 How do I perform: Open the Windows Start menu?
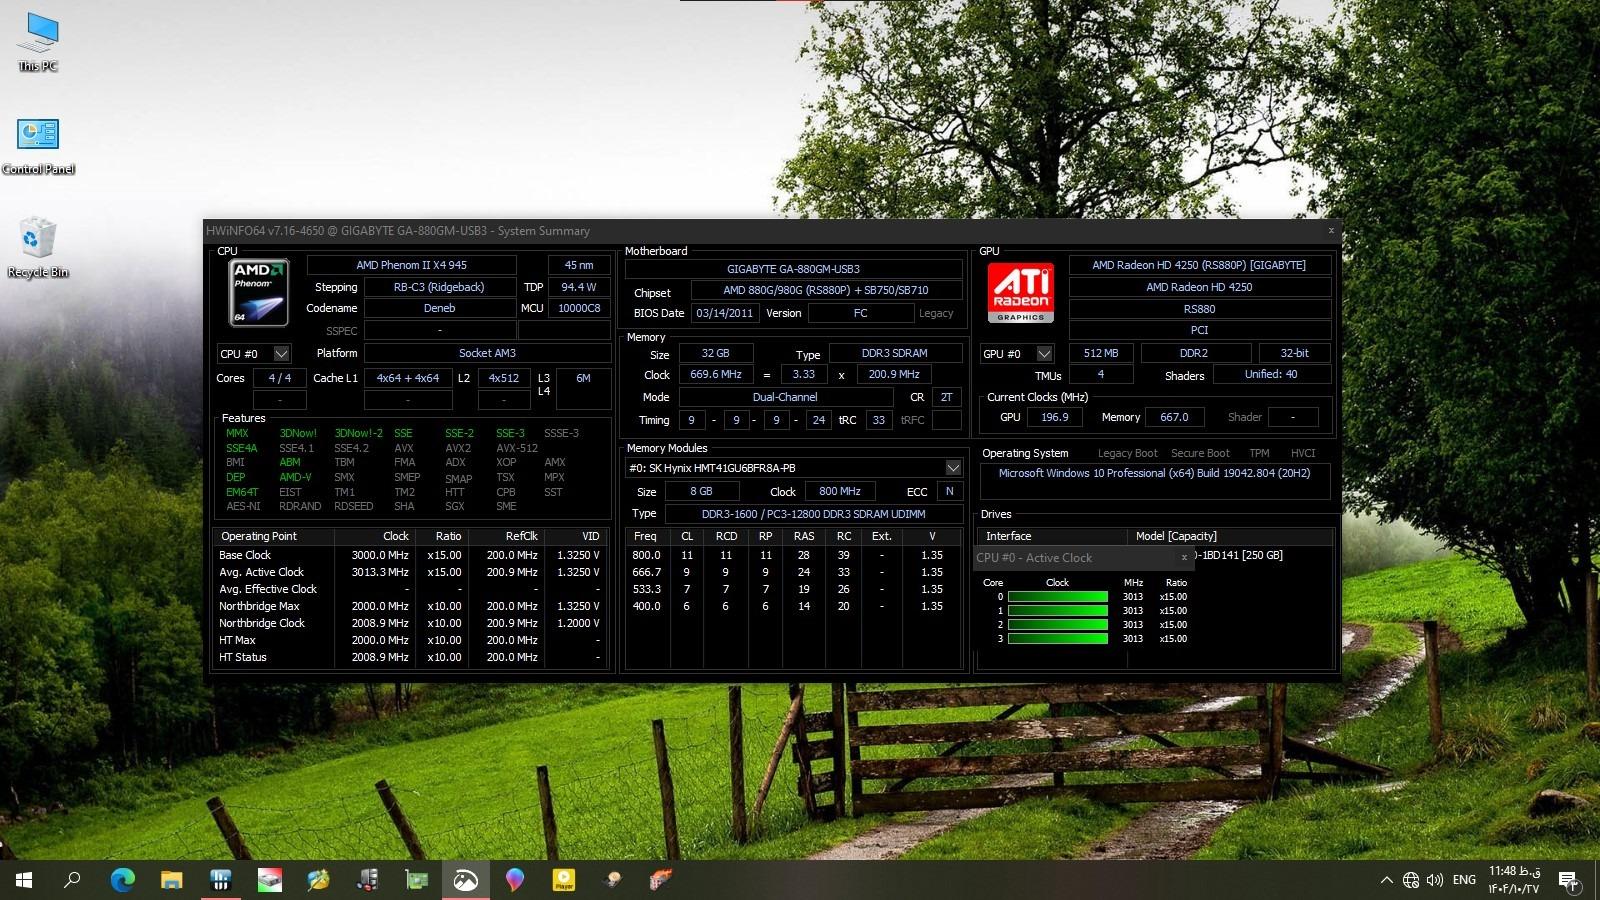click(24, 880)
